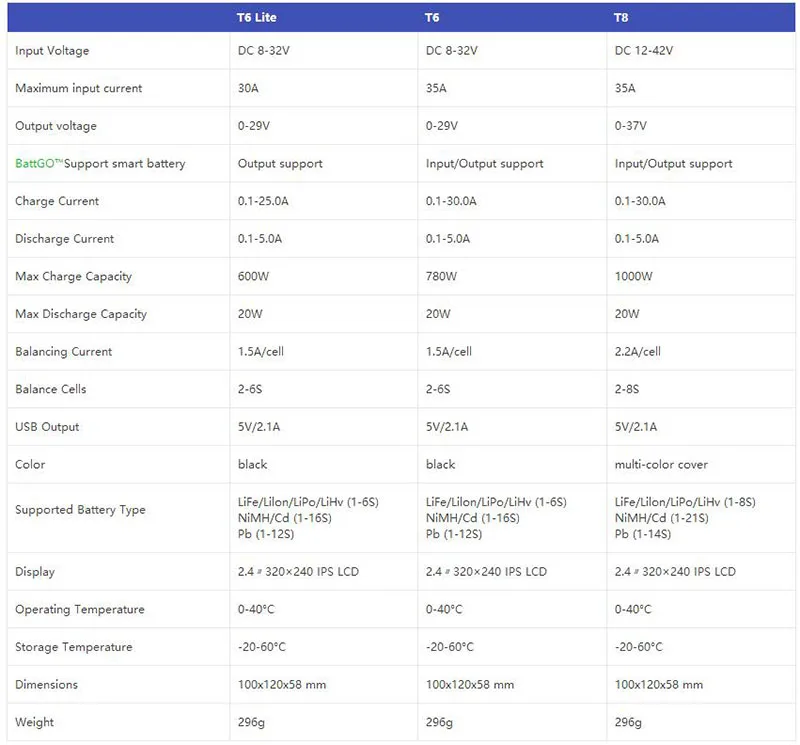
Task: Select the Balance Cells row label
Action: 51,389
